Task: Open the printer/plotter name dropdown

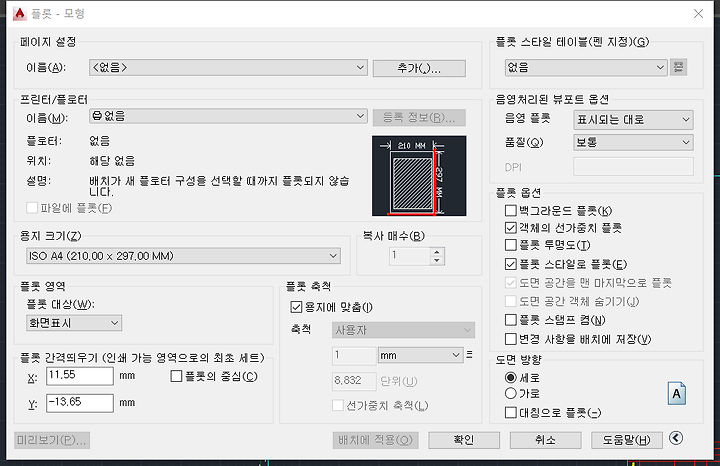Action: (228, 116)
